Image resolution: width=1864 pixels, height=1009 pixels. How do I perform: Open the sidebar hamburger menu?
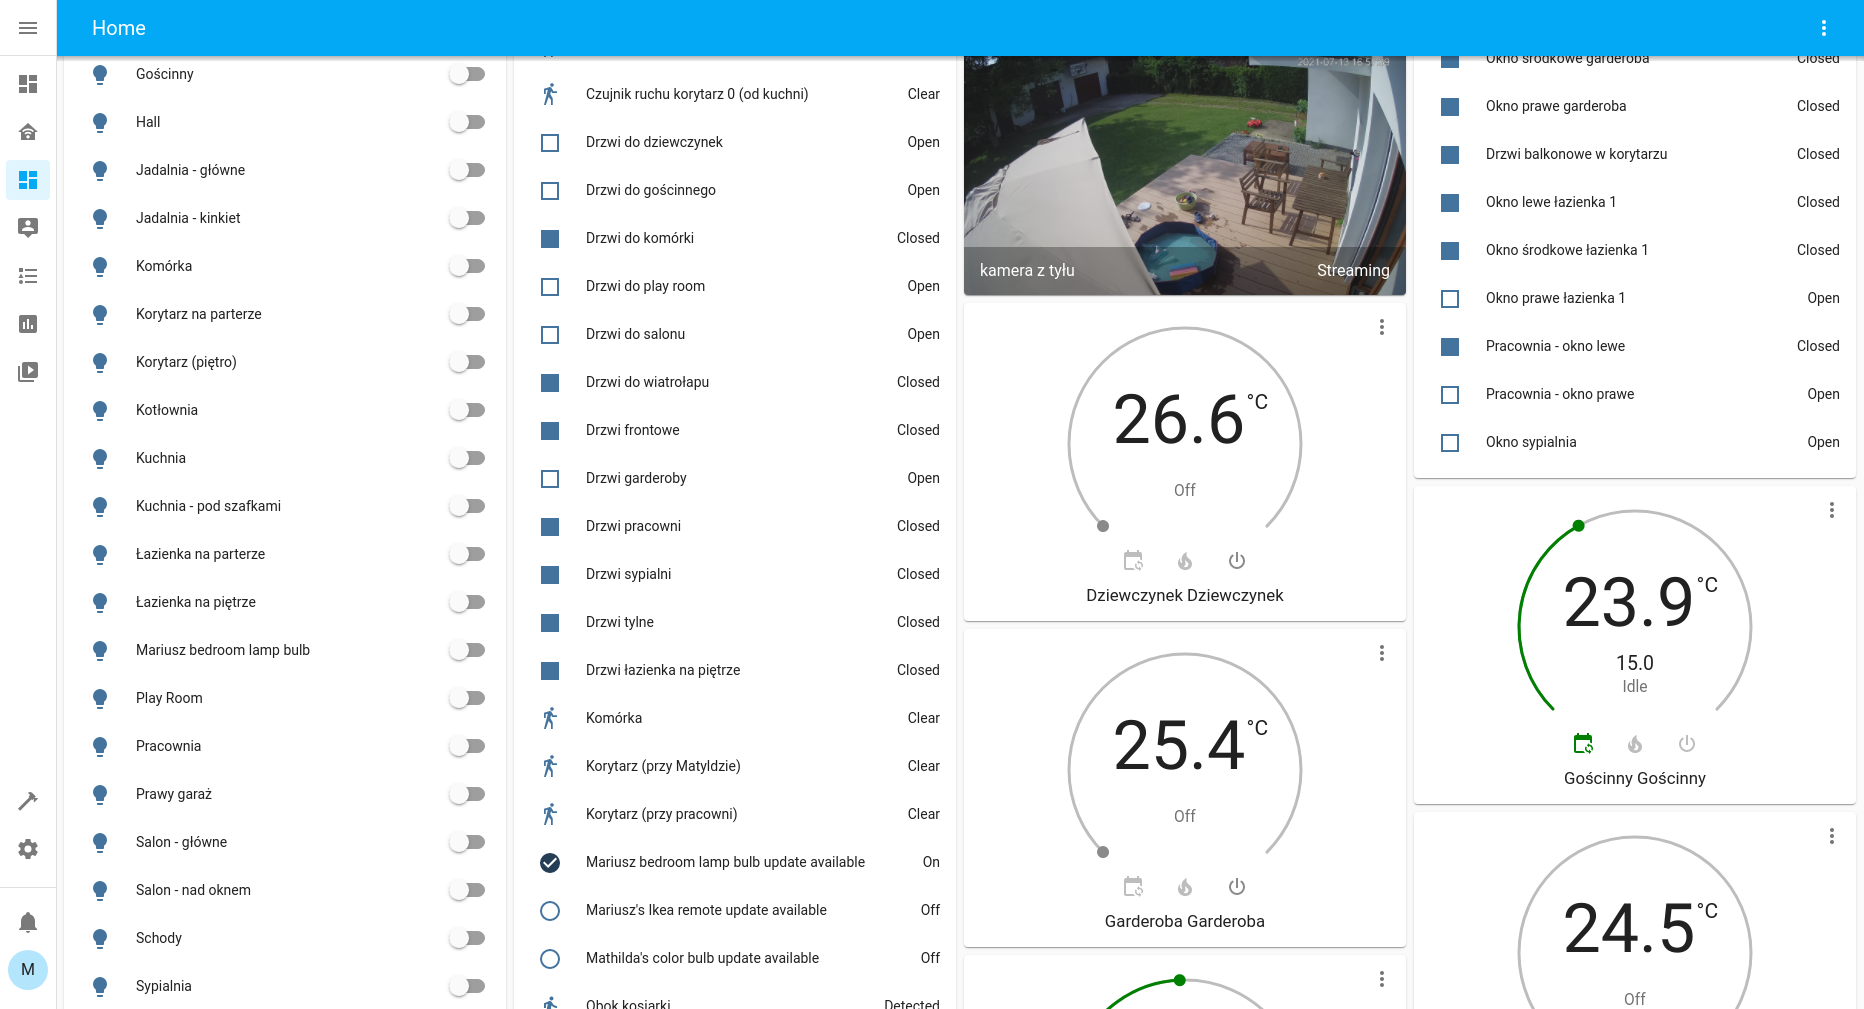pyautogui.click(x=28, y=27)
